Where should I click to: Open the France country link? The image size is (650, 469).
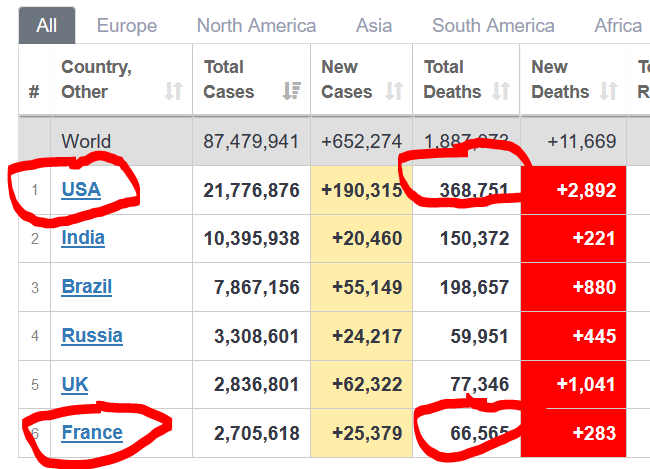pos(92,433)
